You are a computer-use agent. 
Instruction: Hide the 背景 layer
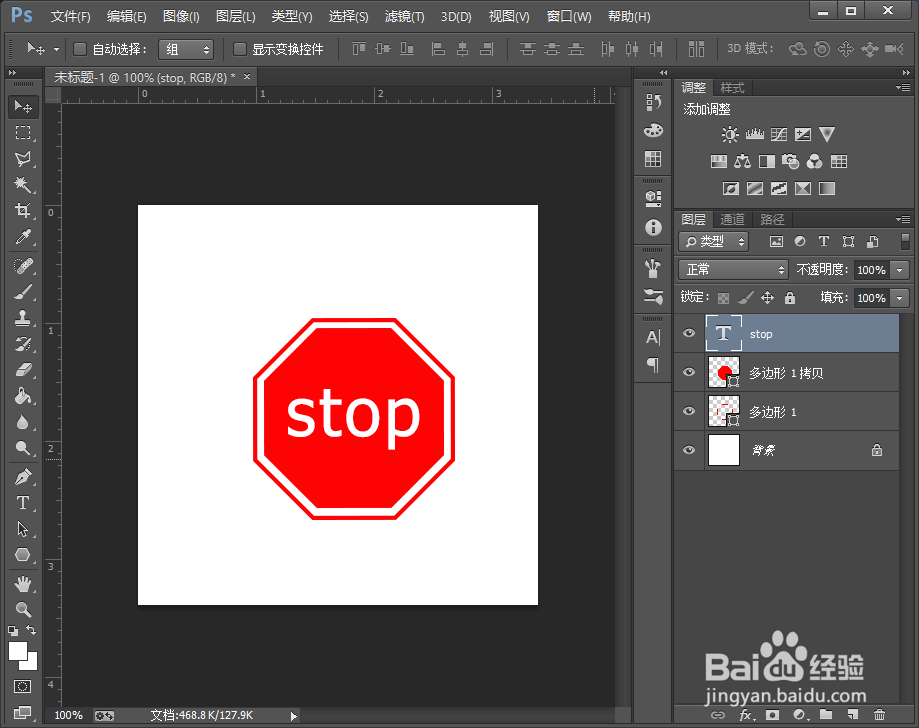[x=689, y=450]
